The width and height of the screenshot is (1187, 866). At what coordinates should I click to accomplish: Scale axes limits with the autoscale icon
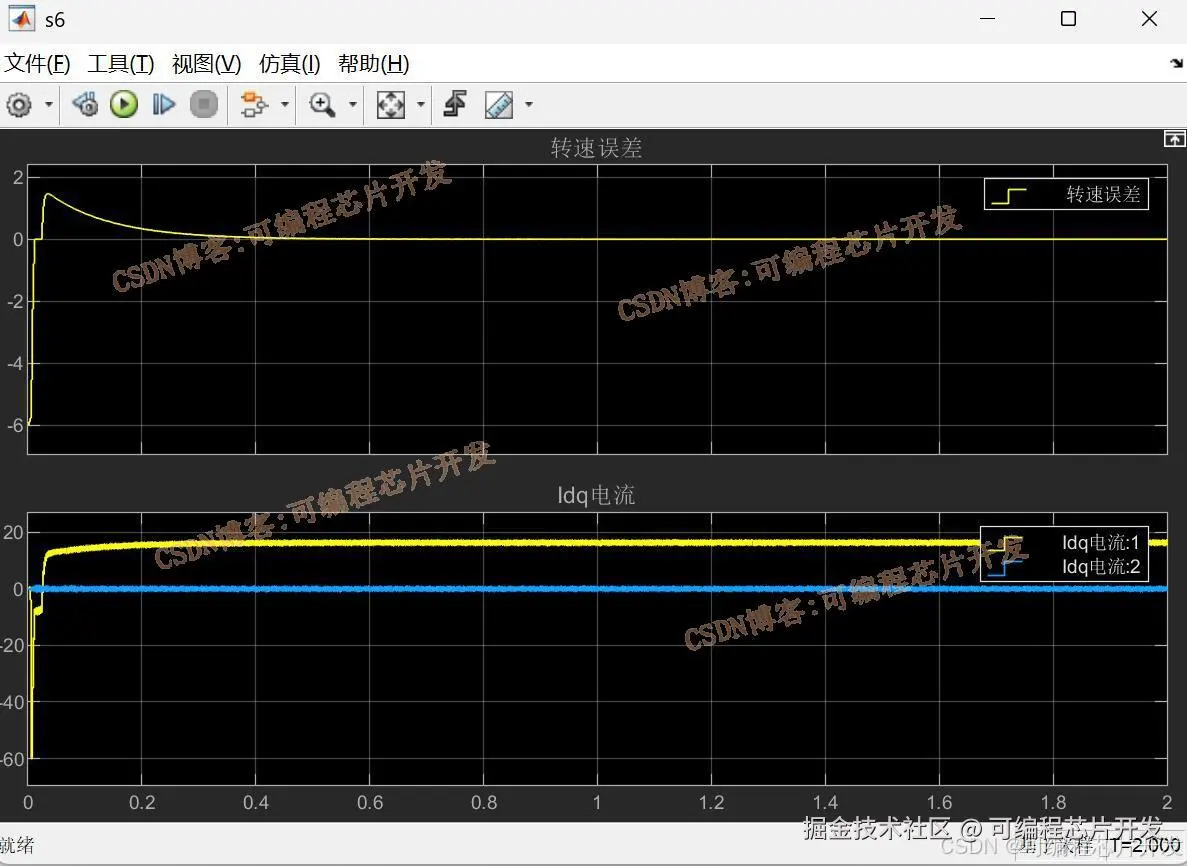(391, 104)
